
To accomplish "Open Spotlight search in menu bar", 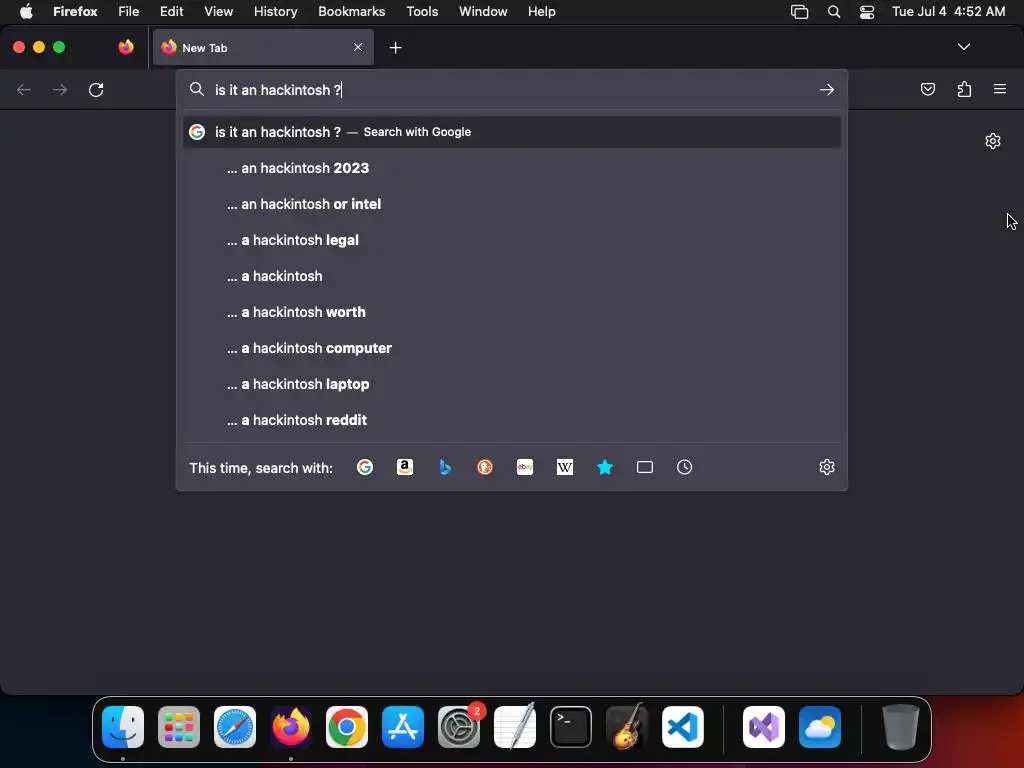I will click(x=833, y=11).
